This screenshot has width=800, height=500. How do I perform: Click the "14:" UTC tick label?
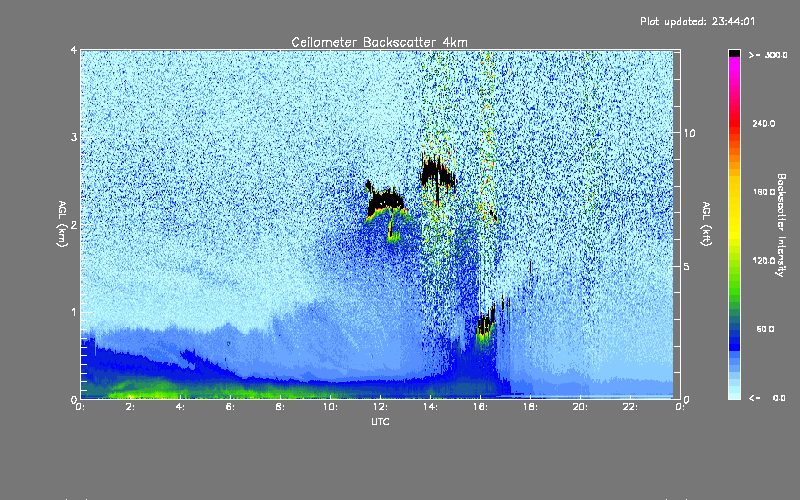(x=430, y=407)
